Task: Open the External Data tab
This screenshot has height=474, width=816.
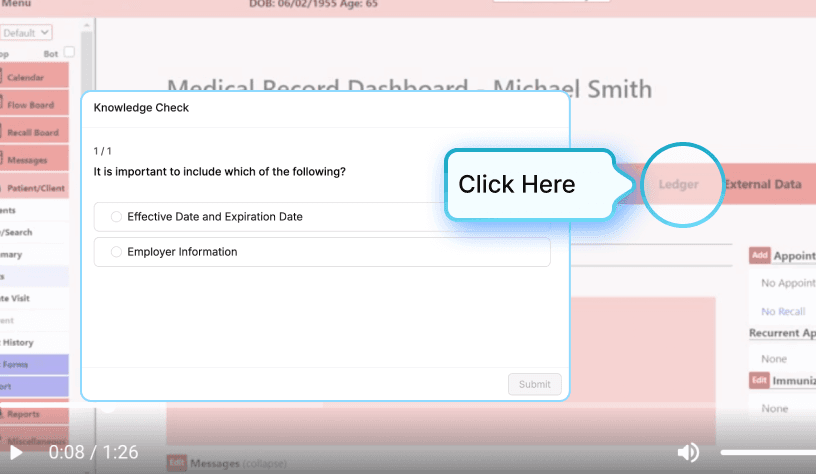Action: pyautogui.click(x=762, y=184)
